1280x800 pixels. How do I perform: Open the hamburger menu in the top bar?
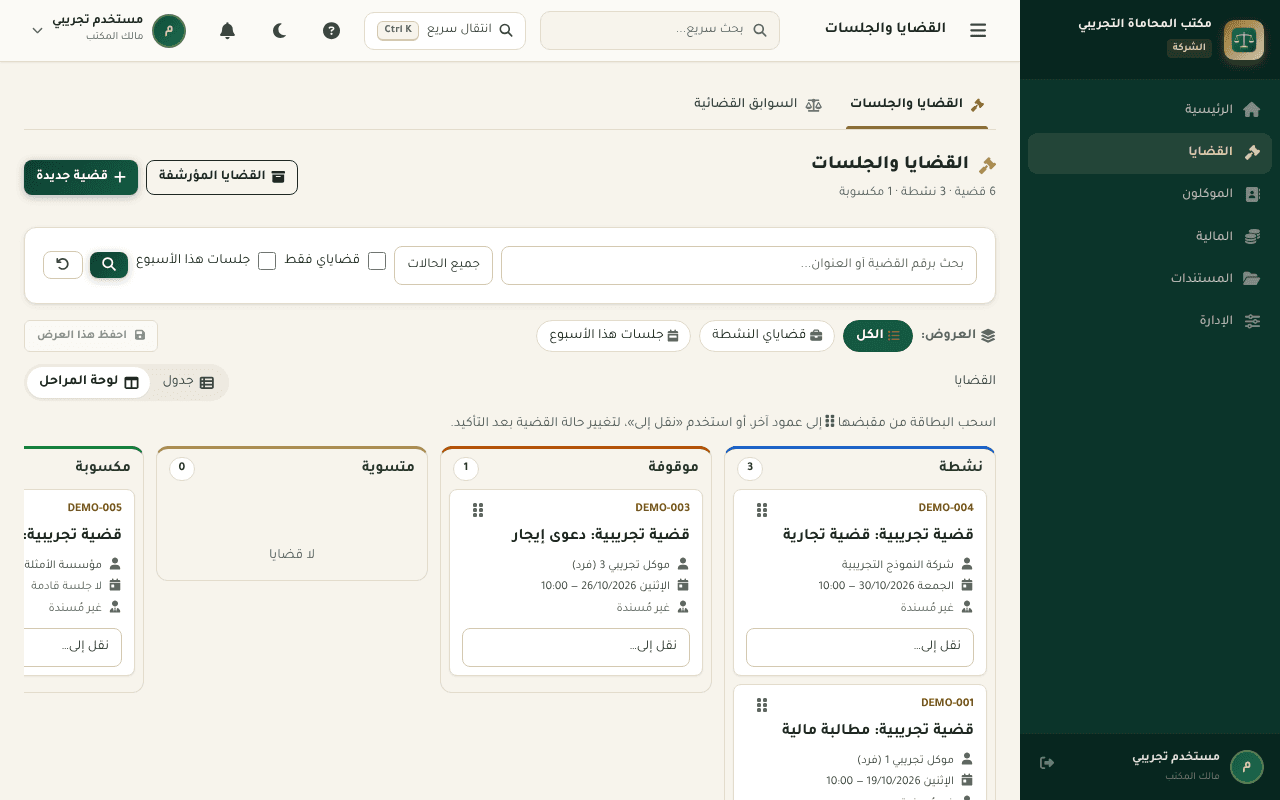[978, 30]
